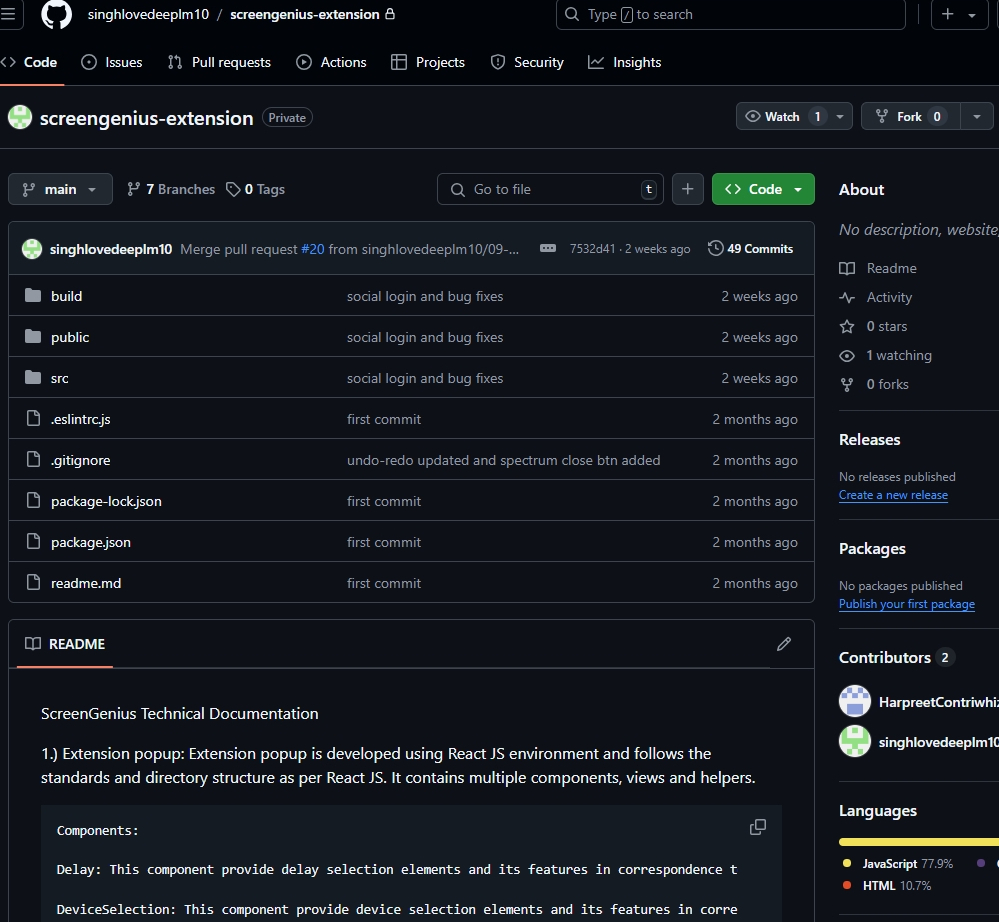This screenshot has height=922, width=999.
Task: View the 7 Branches list
Action: click(x=171, y=189)
